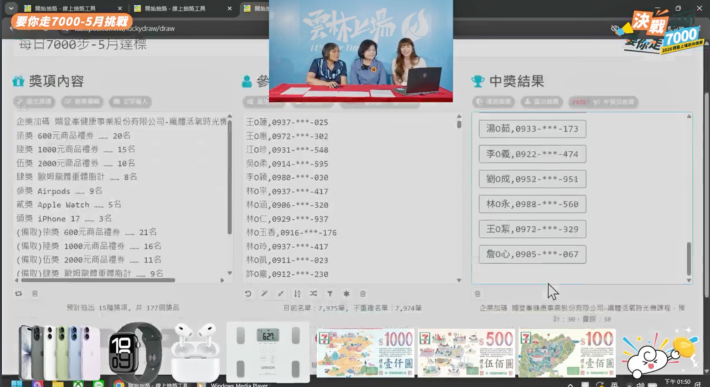Click participant row 0937-***-025
The height and width of the screenshot is (387, 710).
[x=287, y=122]
